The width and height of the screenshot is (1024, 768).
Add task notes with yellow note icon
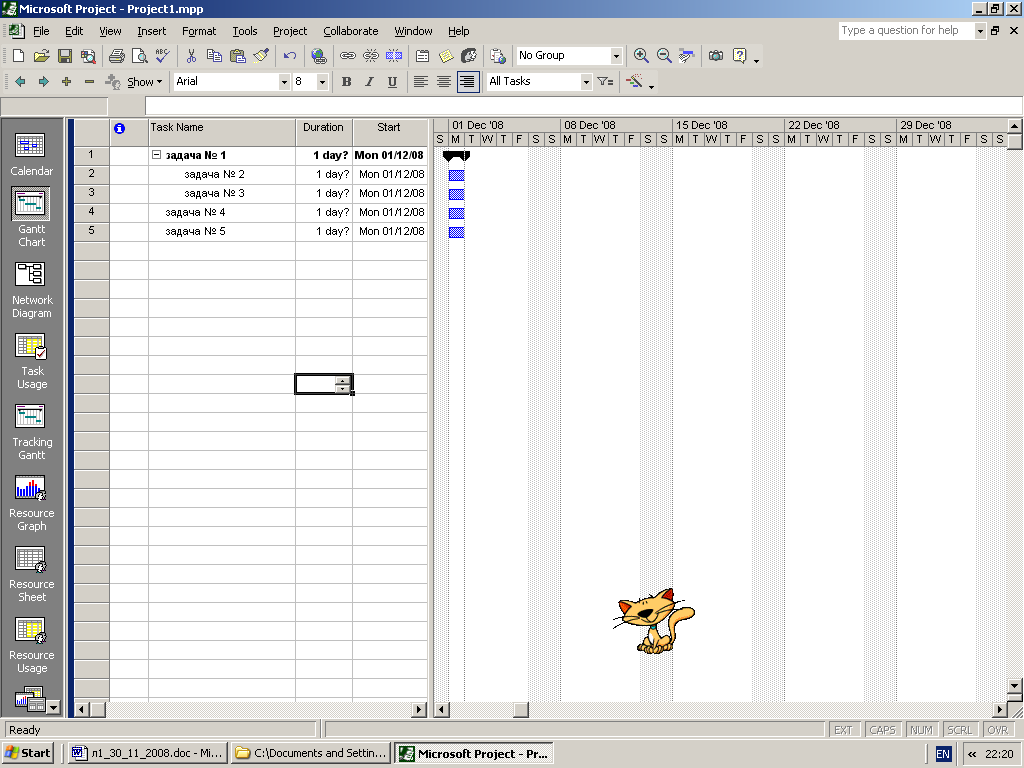tap(446, 56)
